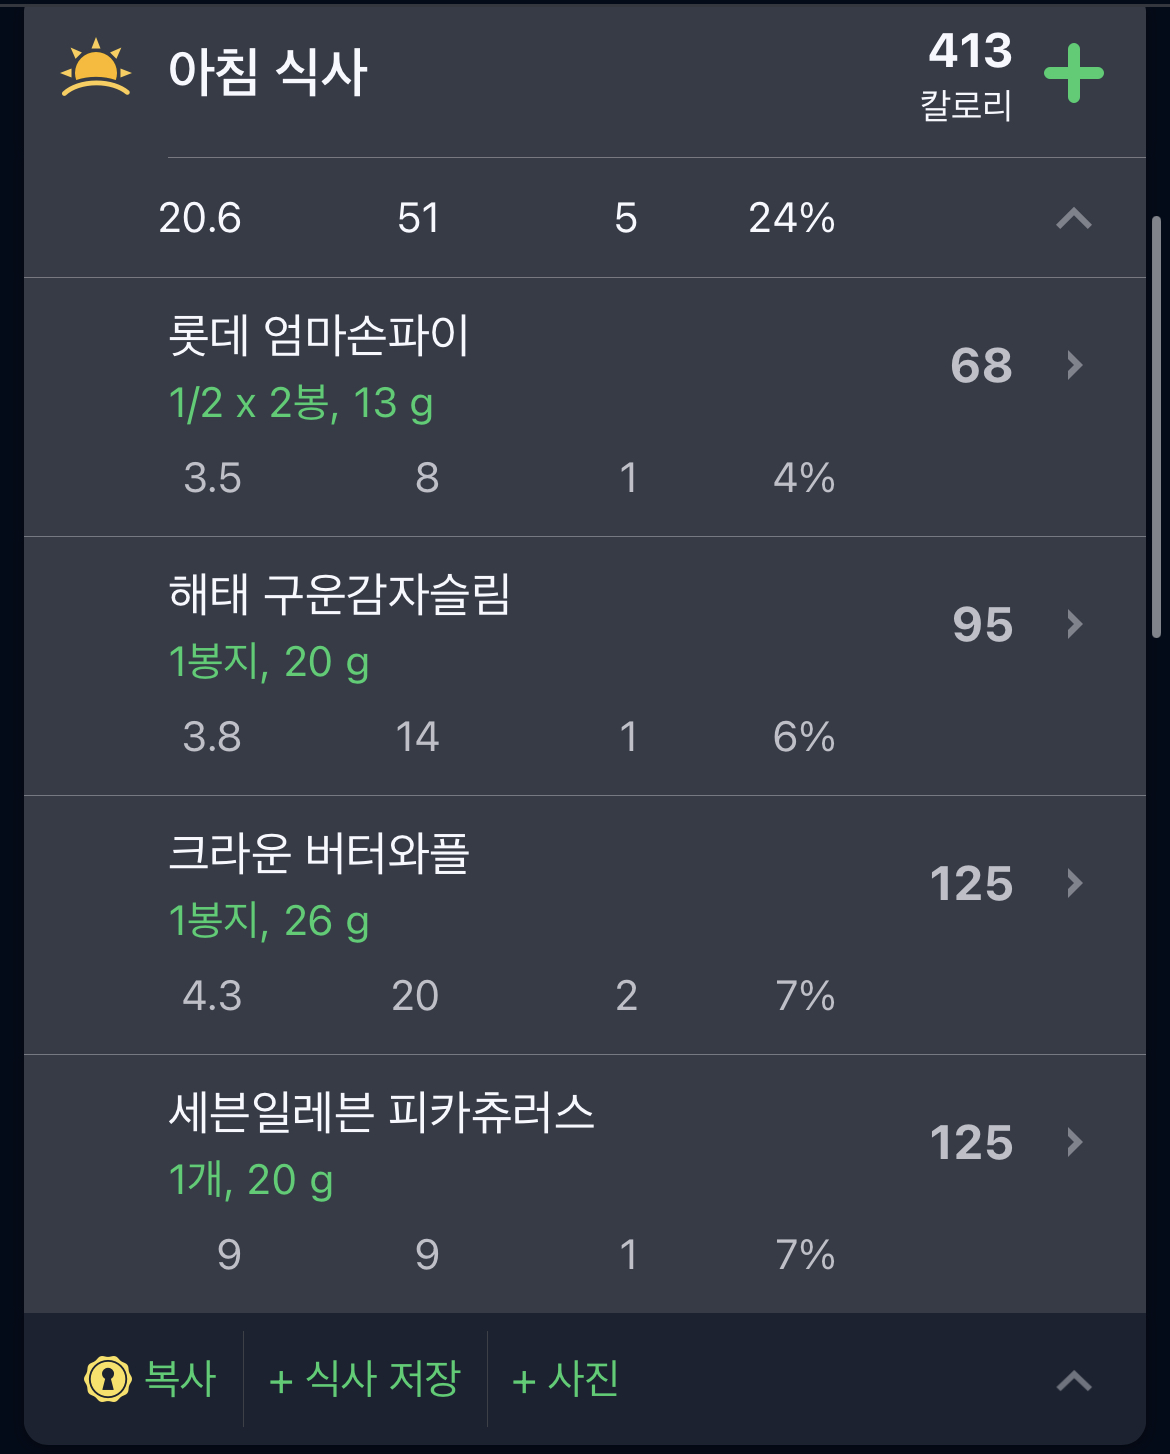The image size is (1170, 1454).
Task: Click the vertical scrollbar on the right
Action: coord(1156,425)
